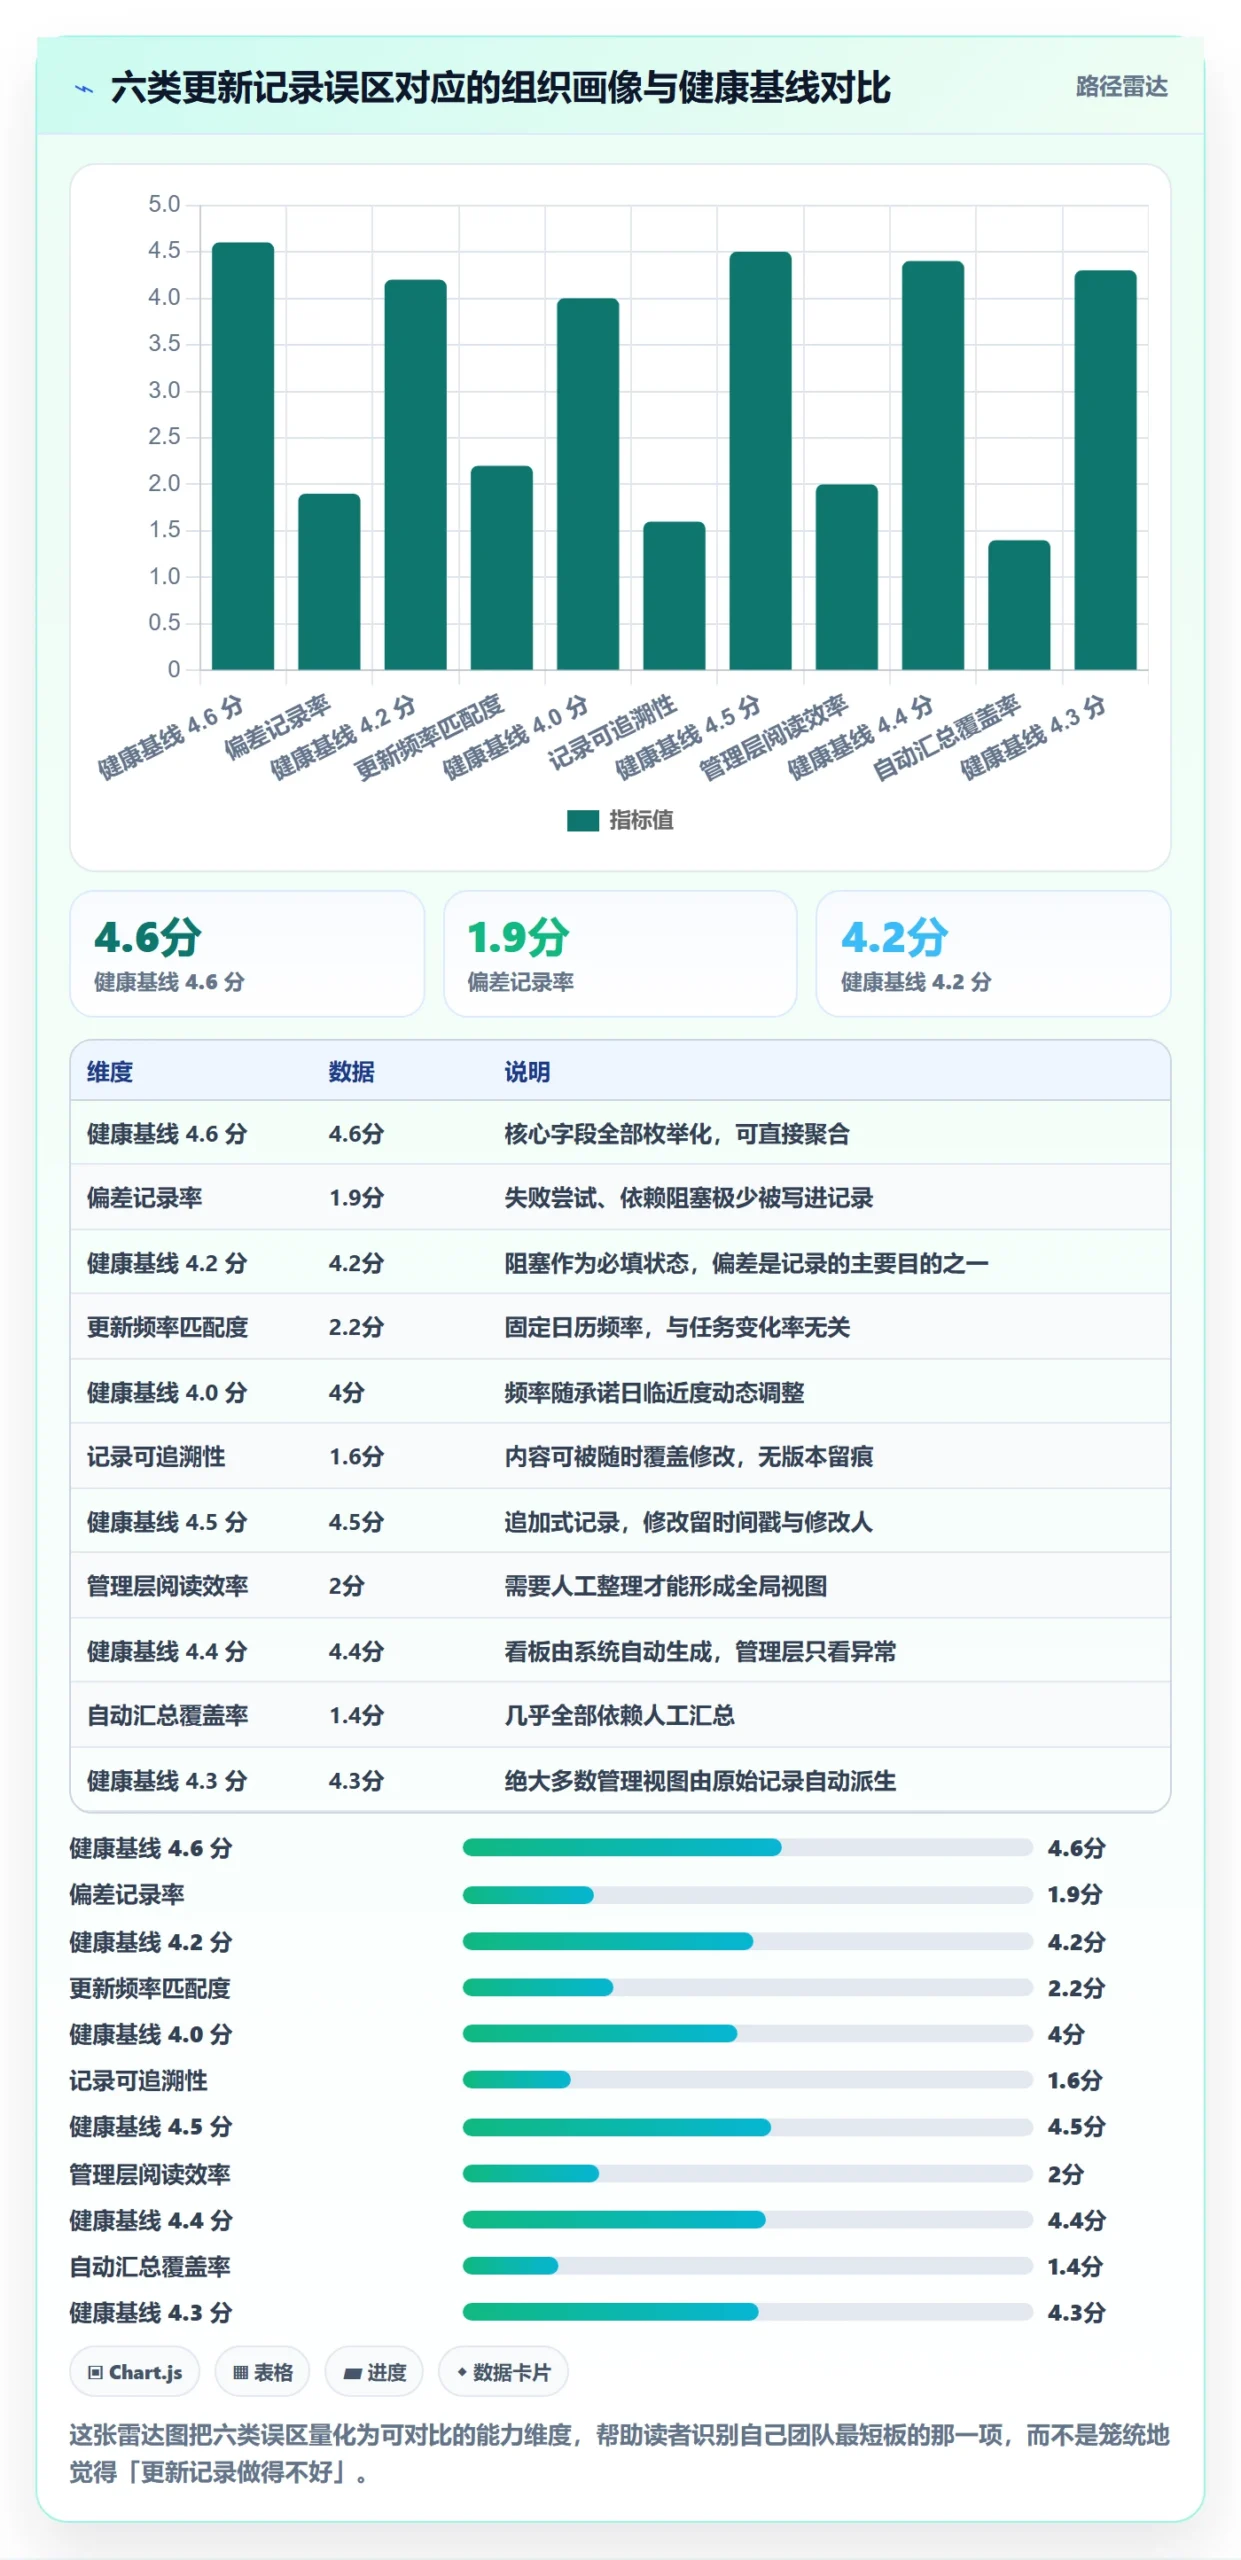The width and height of the screenshot is (1241, 2560).
Task: Click the chart bar for 健康基线 4.4 分
Action: [x=933, y=465]
